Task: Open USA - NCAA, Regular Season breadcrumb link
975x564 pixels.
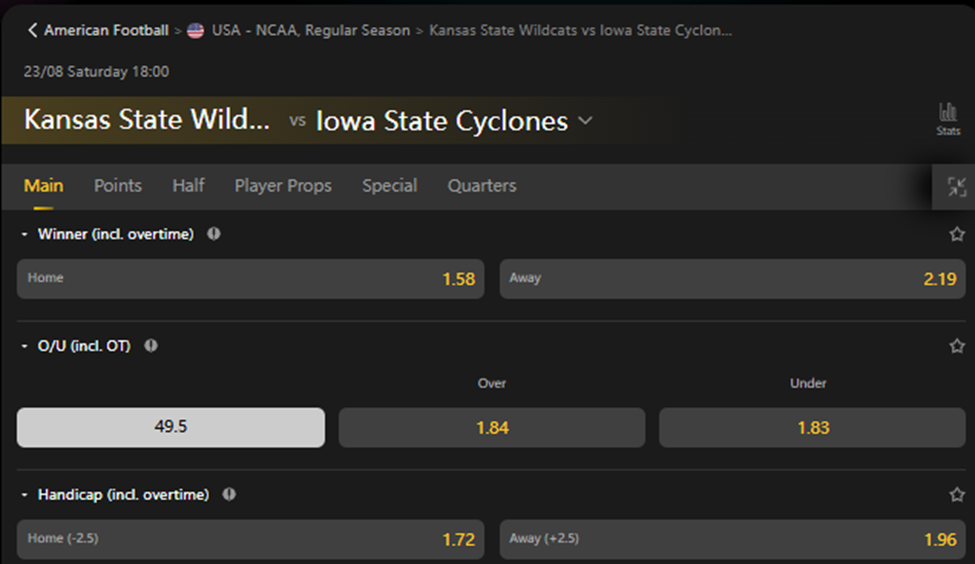Action: point(310,30)
